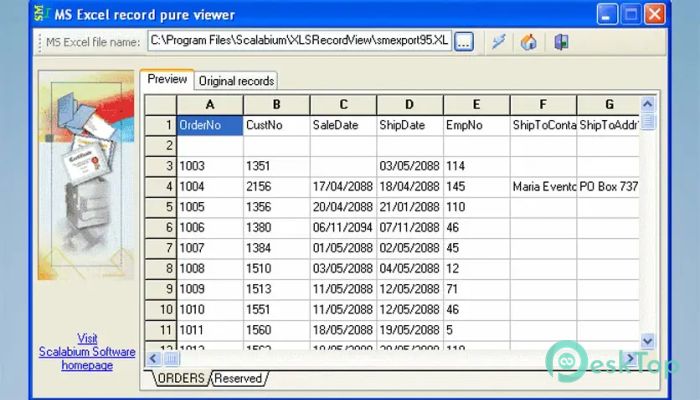This screenshot has height=400, width=700.
Task: Select the ShipToConta header cell
Action: tap(543, 125)
